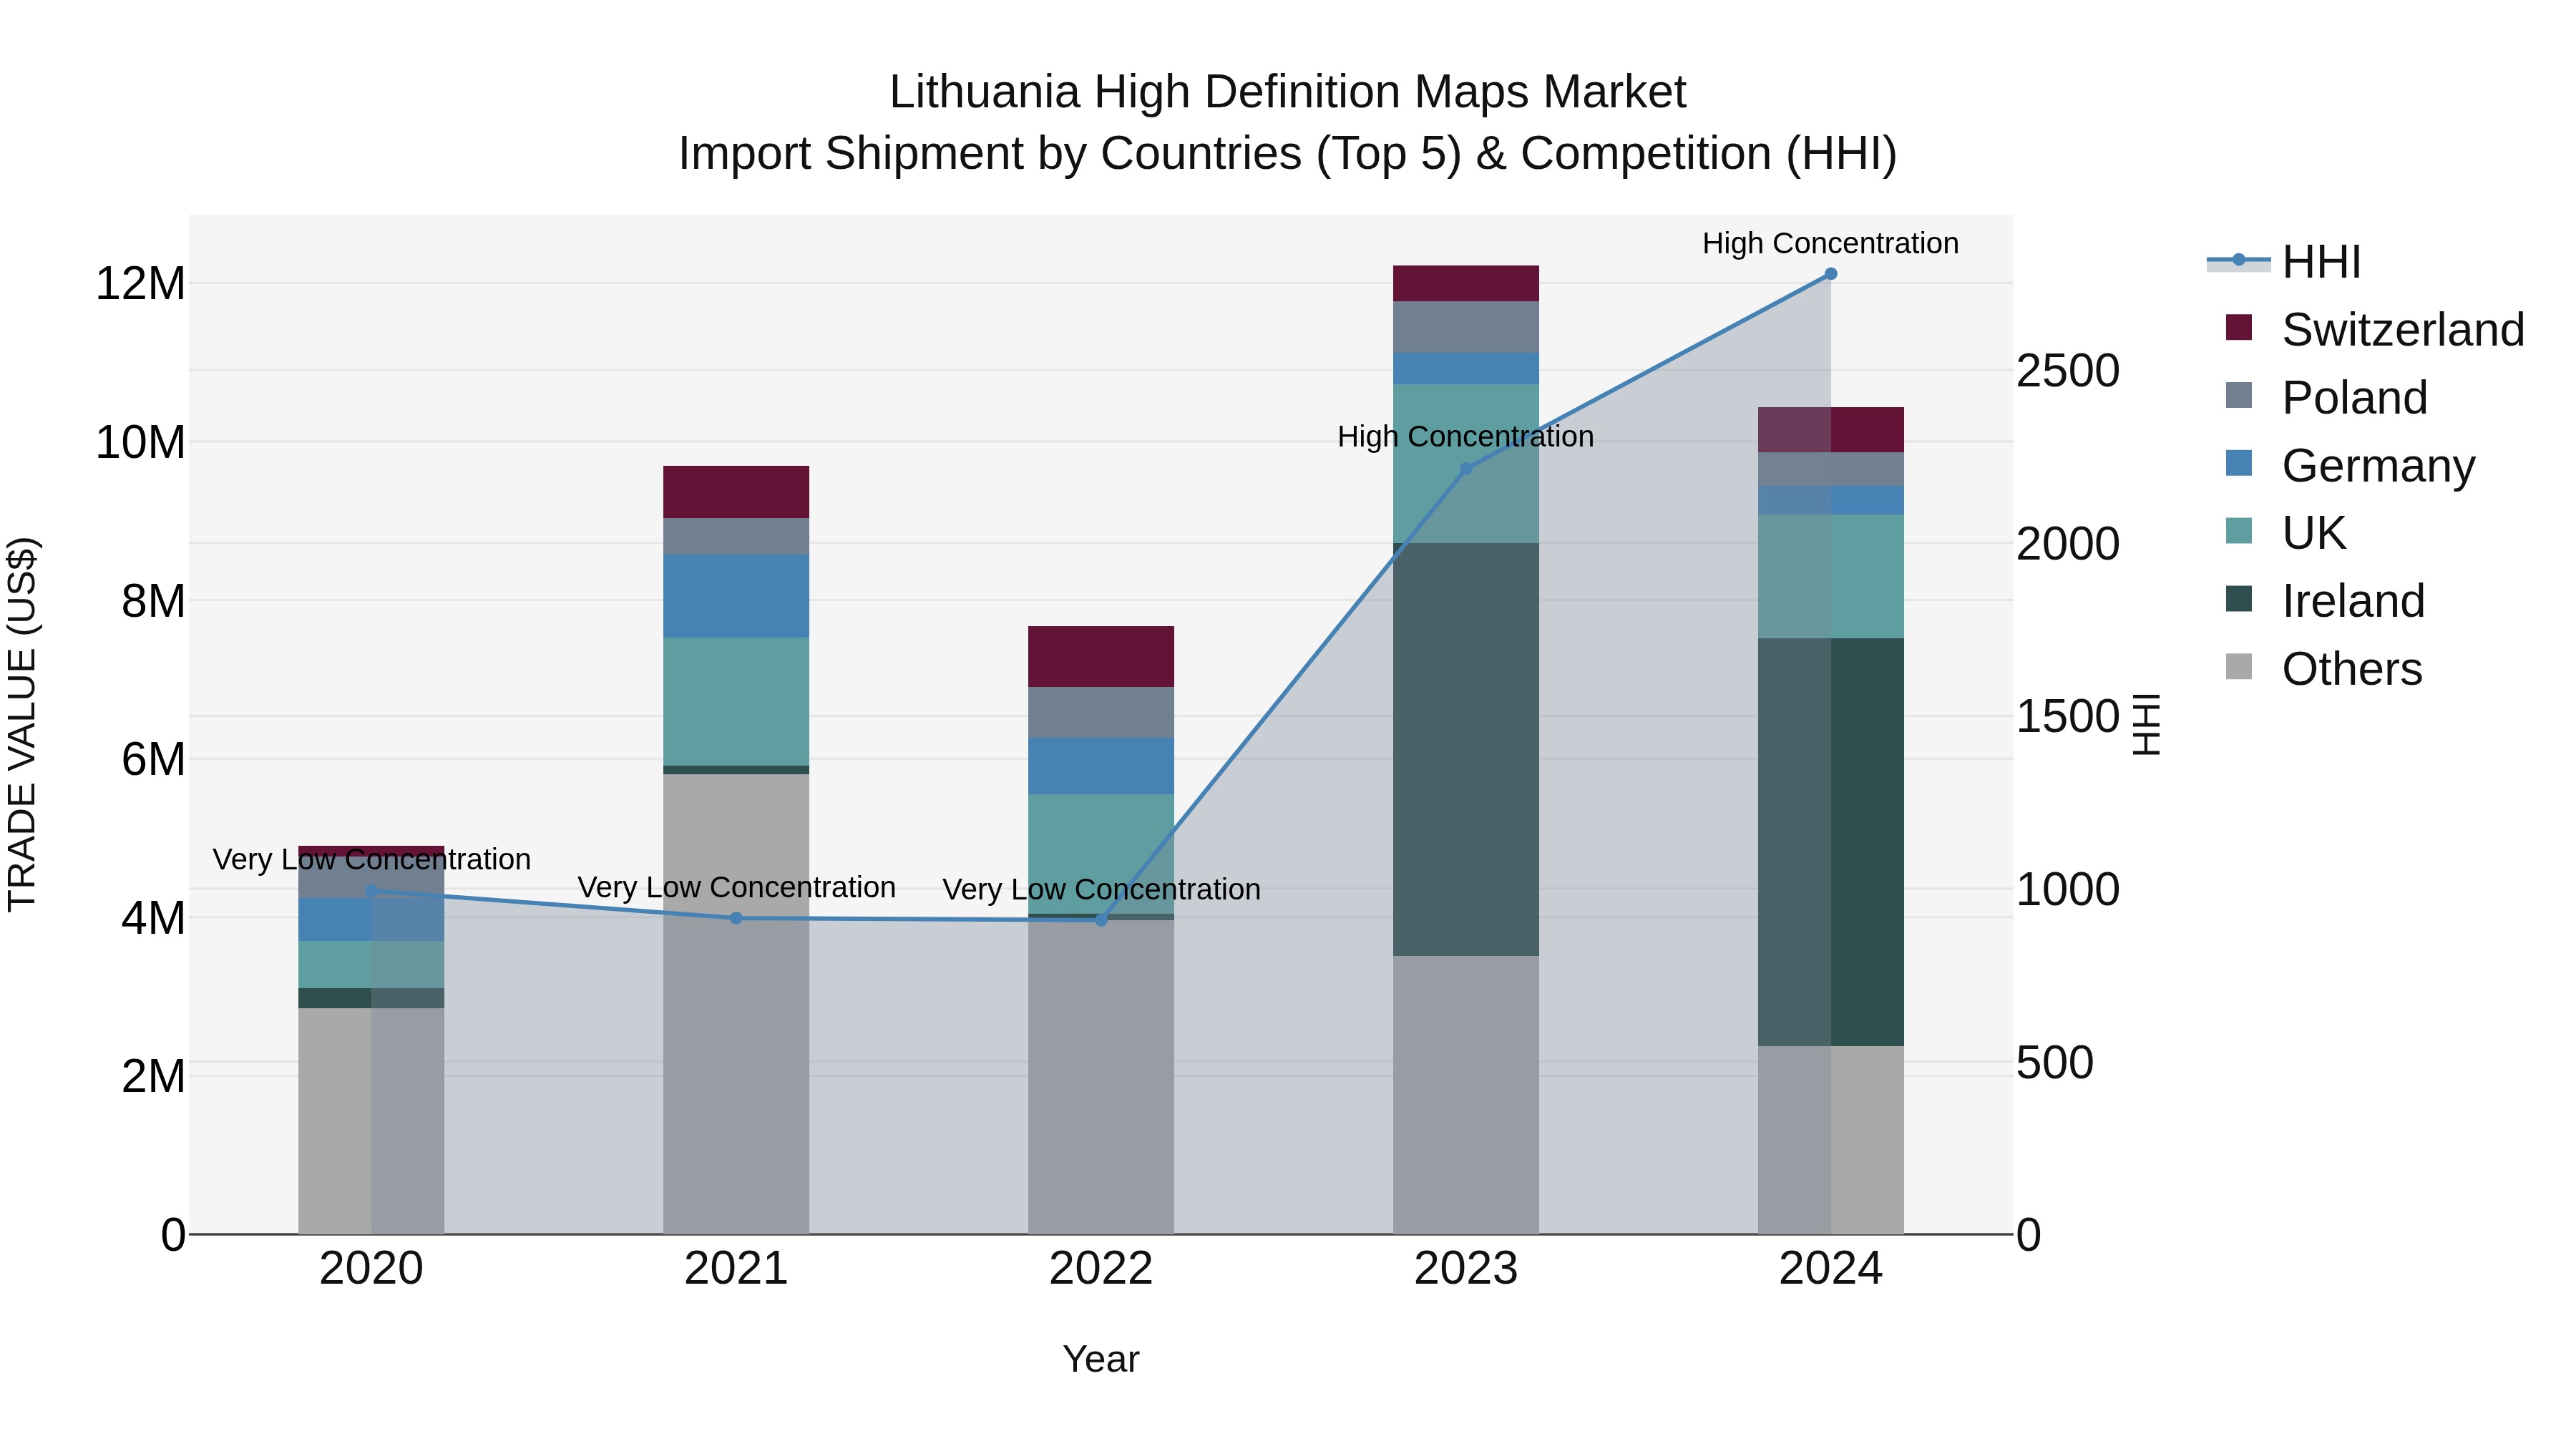Screen dimensions: 2576x1449
Task: Click the rotated HHI right axis title
Action: tap(2147, 724)
